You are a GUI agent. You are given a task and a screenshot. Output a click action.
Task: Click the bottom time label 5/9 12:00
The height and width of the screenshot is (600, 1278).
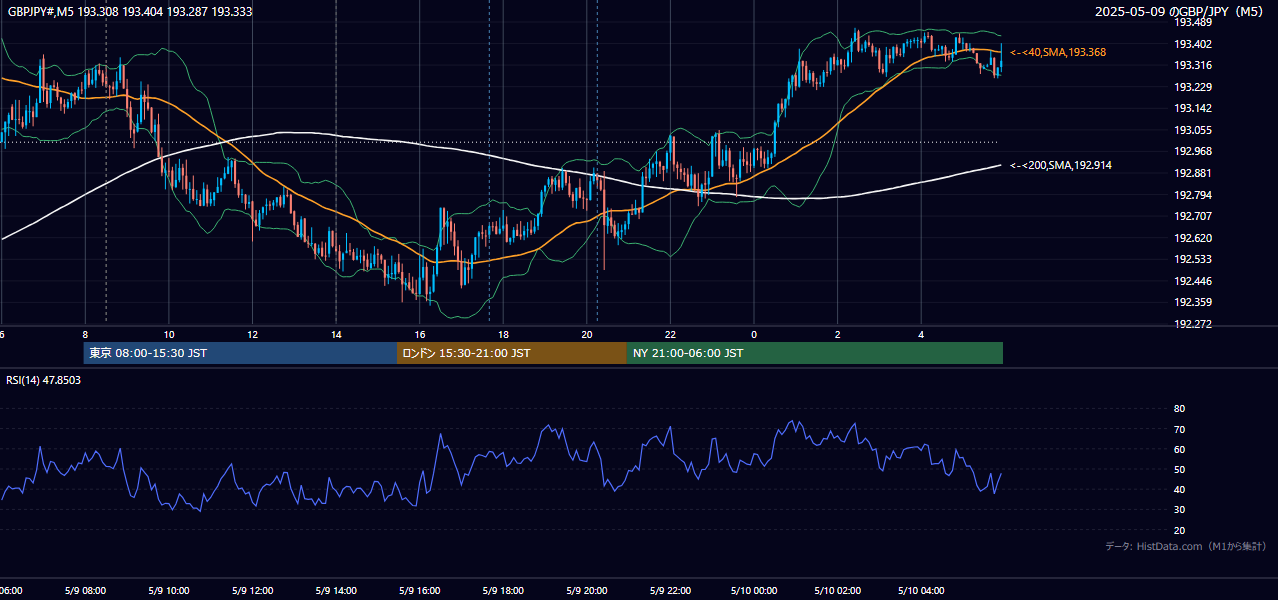coord(252,591)
